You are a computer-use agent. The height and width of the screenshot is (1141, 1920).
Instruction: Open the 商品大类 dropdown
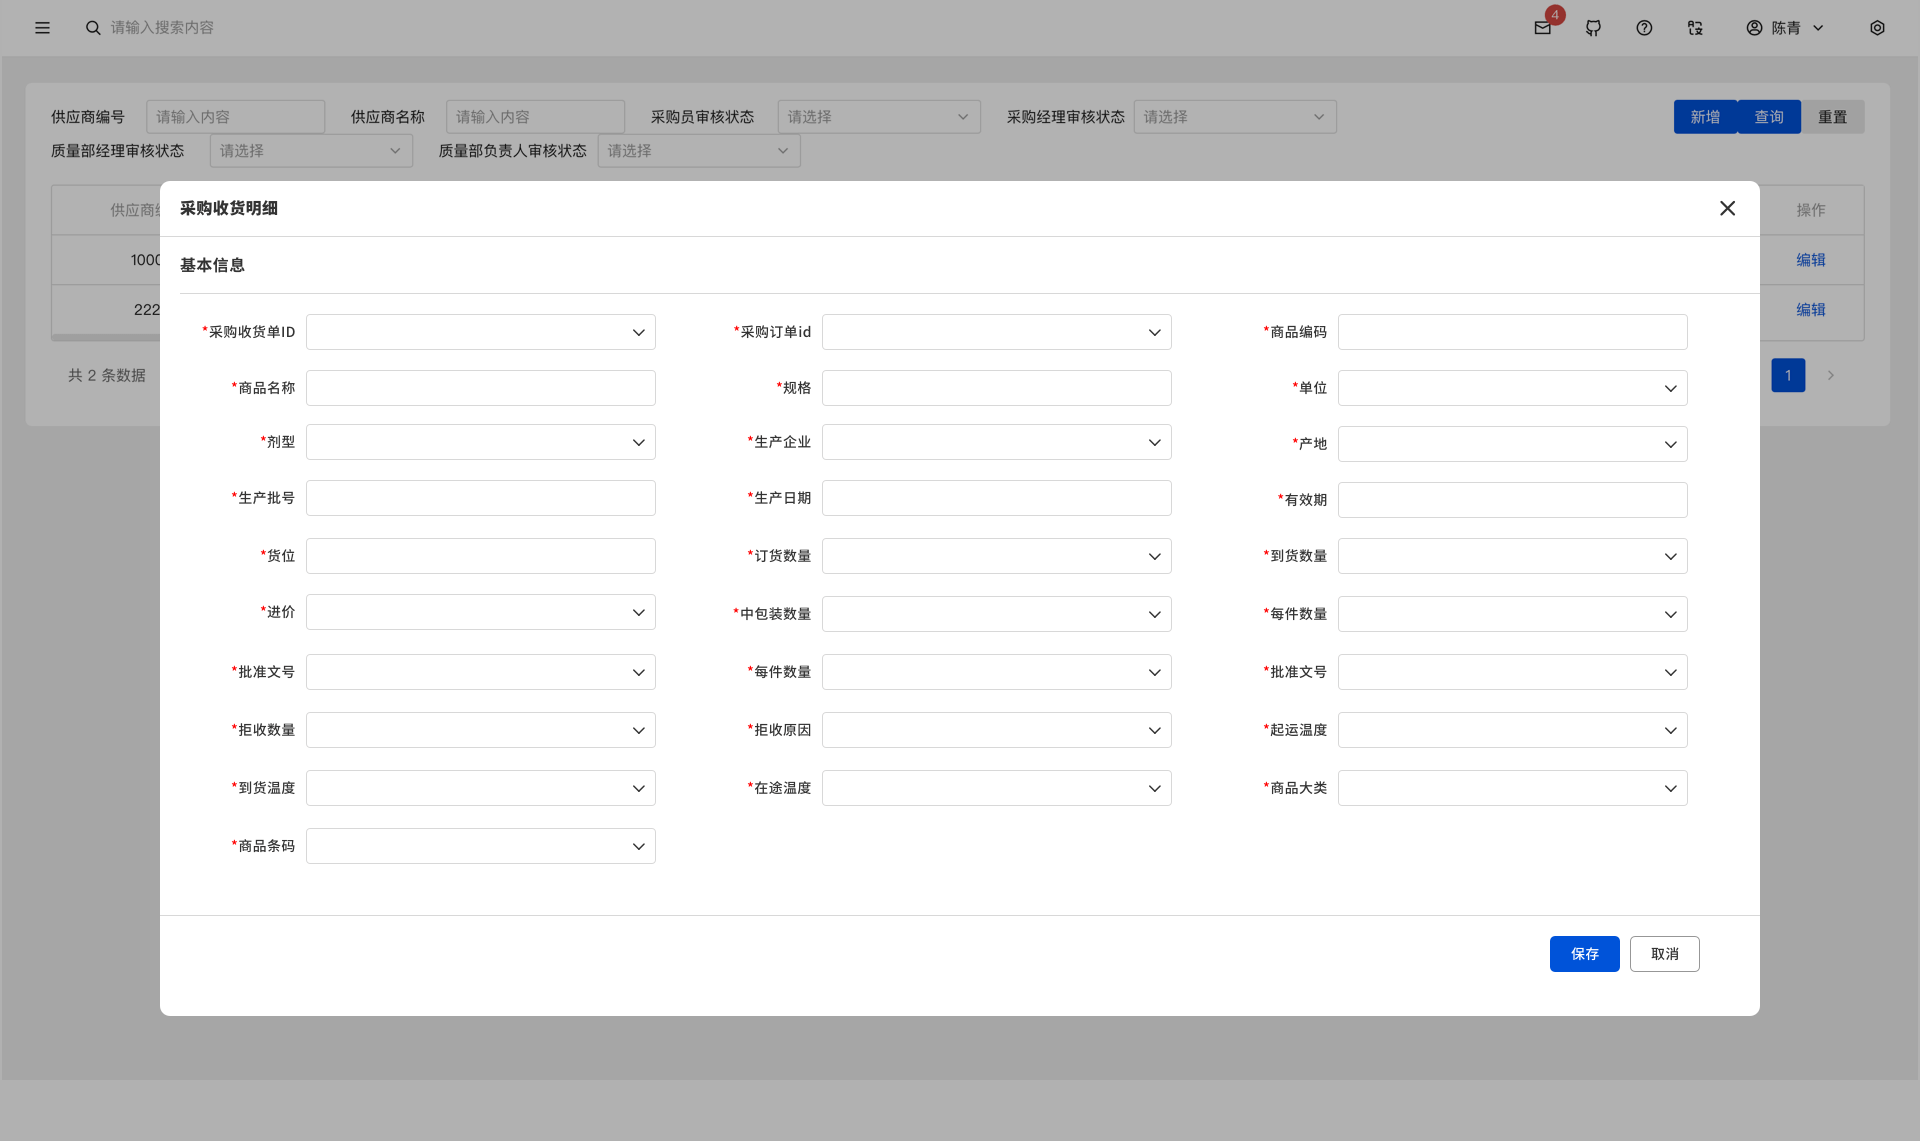[1512, 788]
